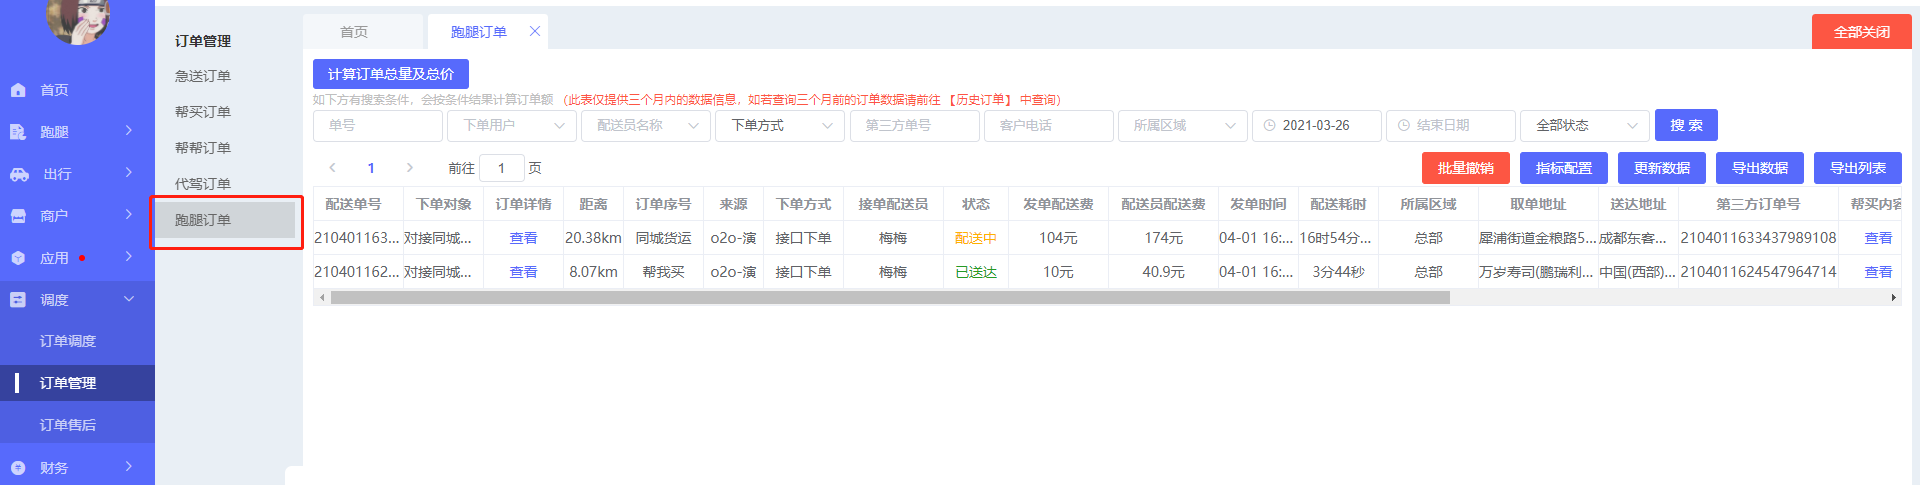
Task: Open the 所属区域 dropdown
Action: click(1183, 126)
